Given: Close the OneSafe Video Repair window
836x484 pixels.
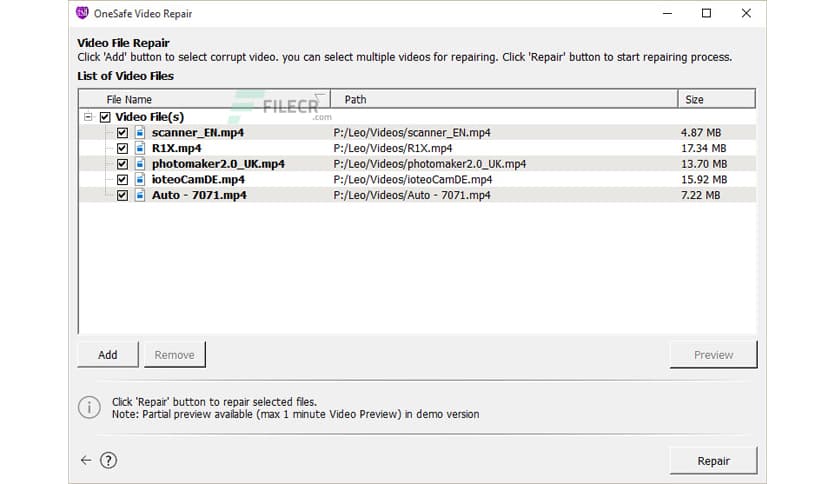Looking at the screenshot, I should click(x=746, y=13).
